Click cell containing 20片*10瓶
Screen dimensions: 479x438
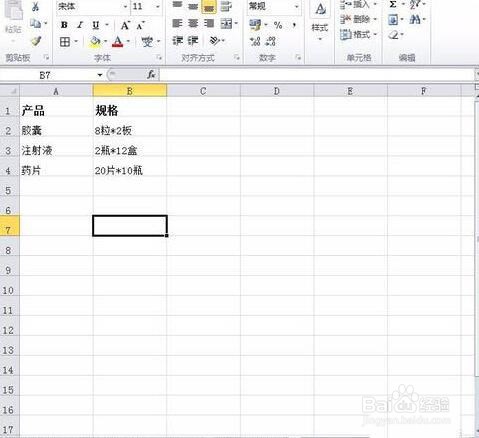(130, 166)
